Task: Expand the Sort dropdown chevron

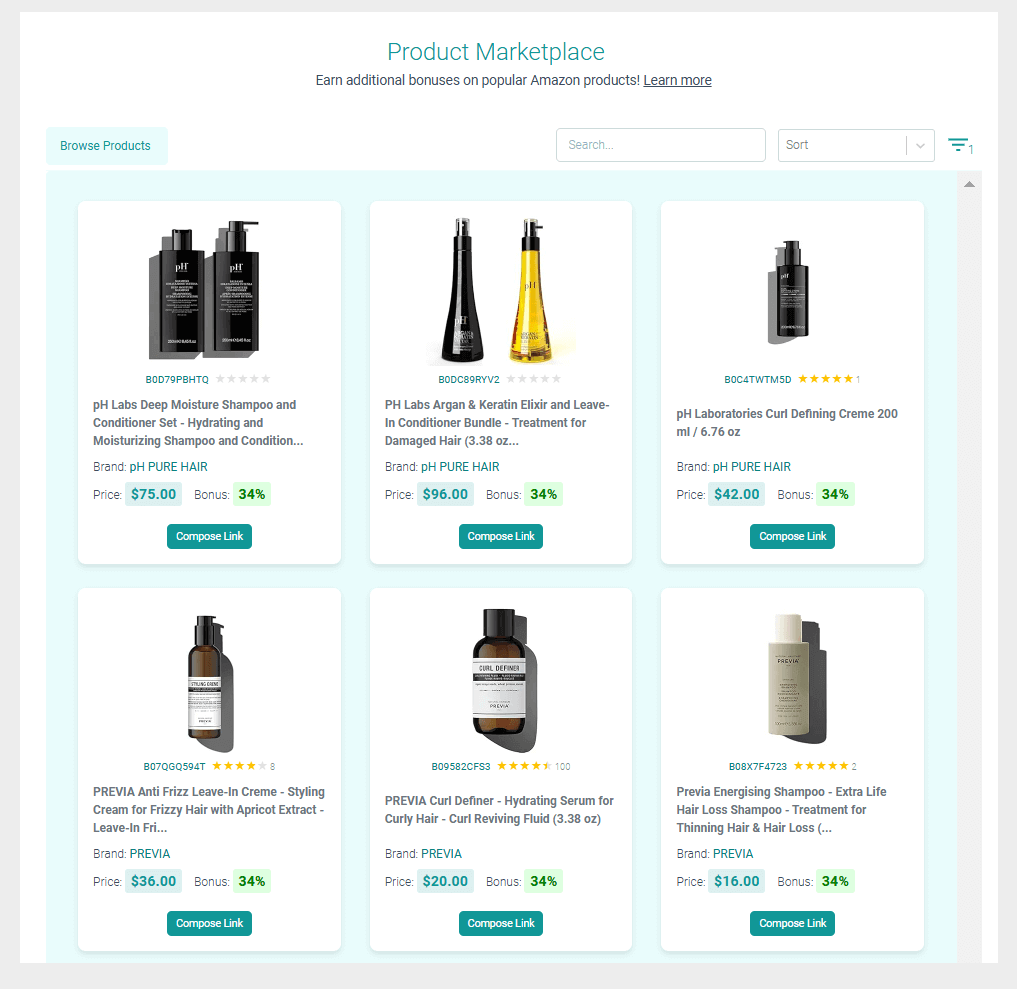Action: point(920,145)
